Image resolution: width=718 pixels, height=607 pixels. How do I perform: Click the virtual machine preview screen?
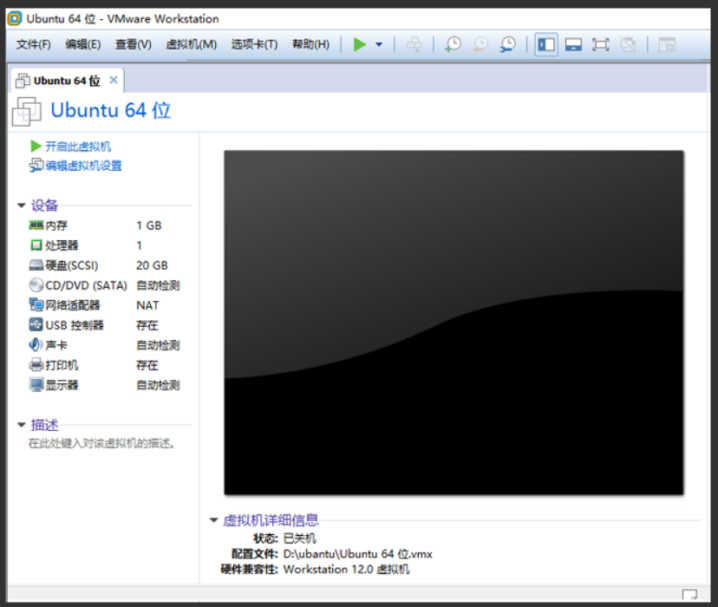click(x=454, y=323)
